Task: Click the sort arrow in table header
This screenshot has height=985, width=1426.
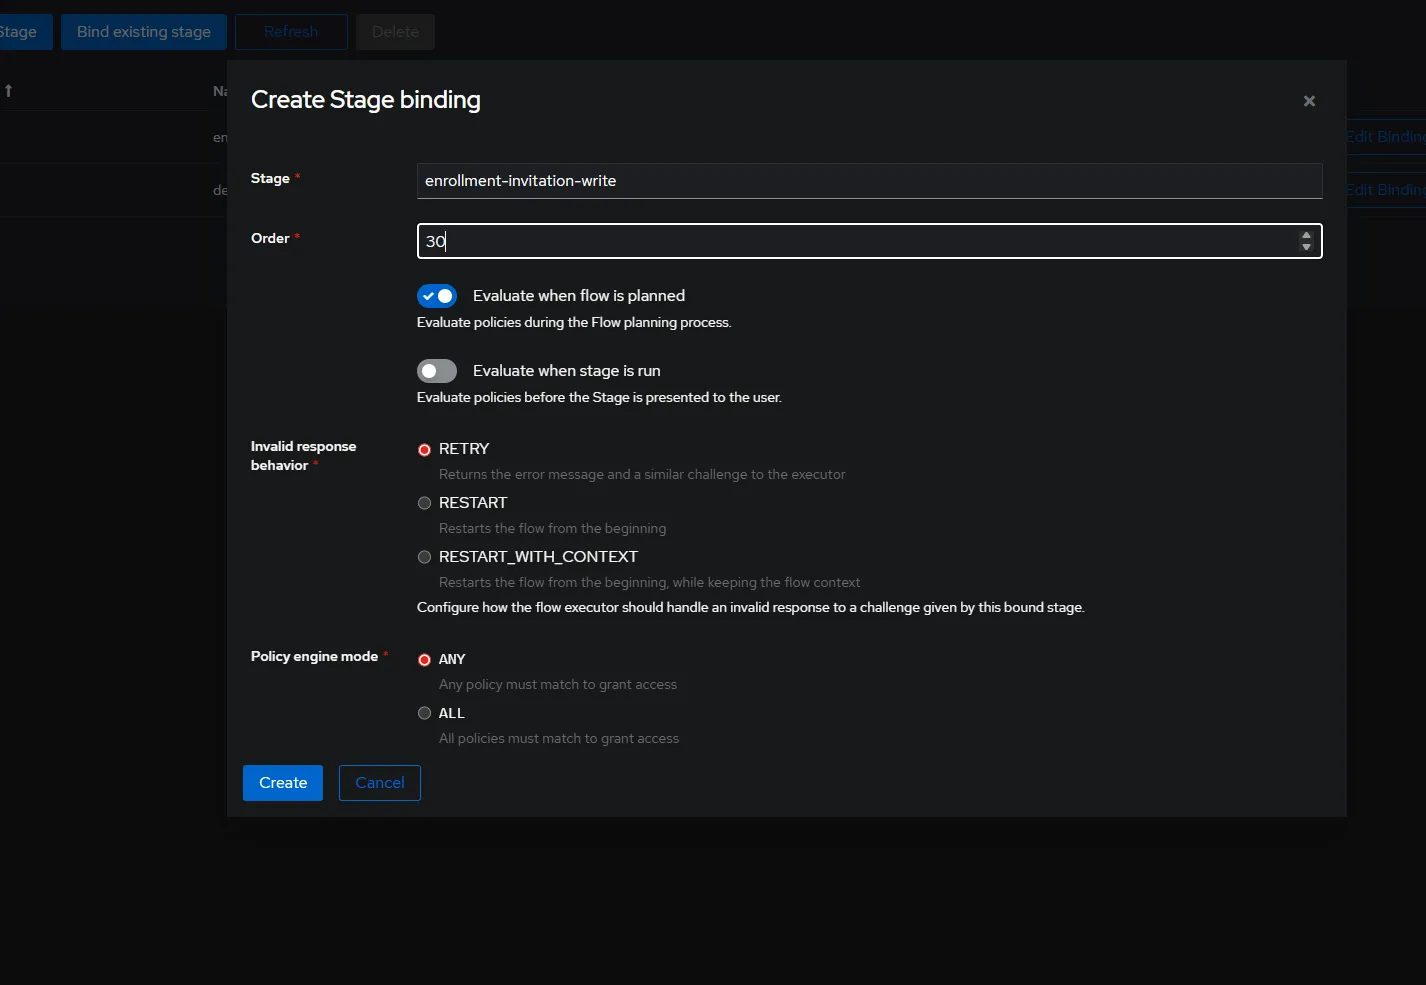Action: (9, 91)
